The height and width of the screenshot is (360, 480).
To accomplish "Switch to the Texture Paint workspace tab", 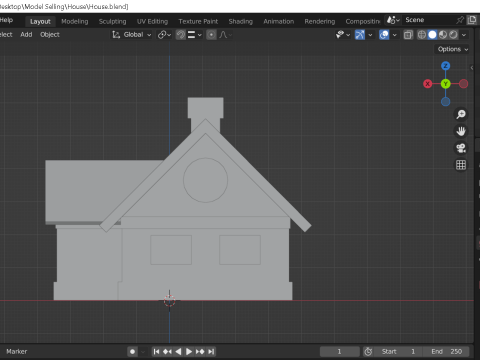I will [x=198, y=21].
